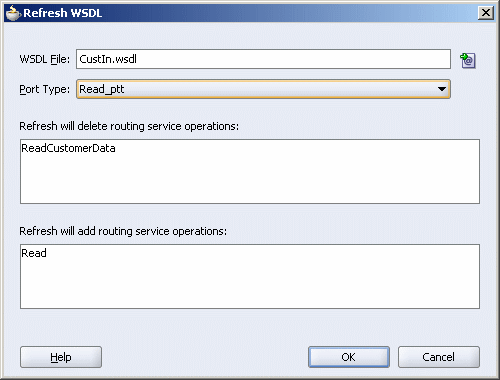This screenshot has height=380, width=500.
Task: Click the browse WSDL file icon
Action: (x=468, y=60)
